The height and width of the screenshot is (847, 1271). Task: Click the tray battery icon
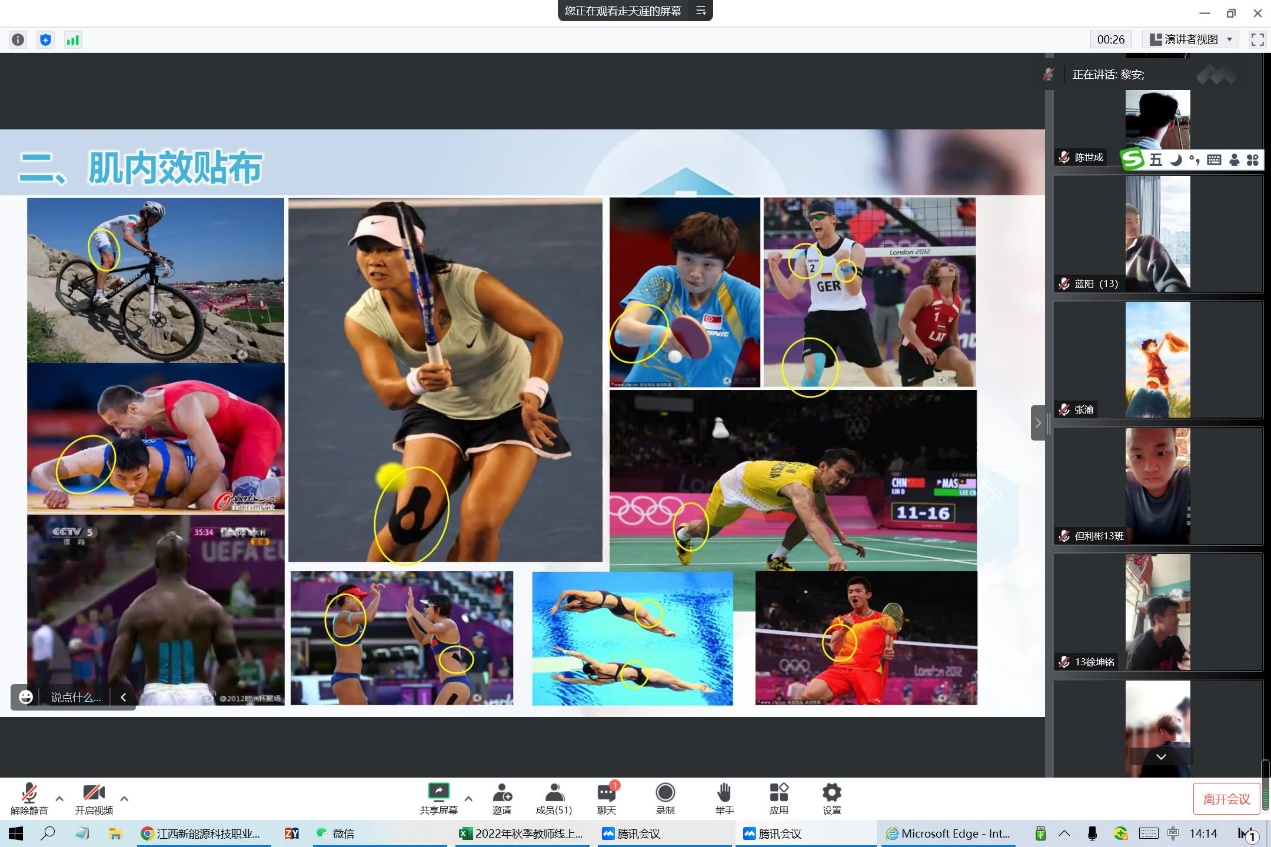pos(1040,833)
